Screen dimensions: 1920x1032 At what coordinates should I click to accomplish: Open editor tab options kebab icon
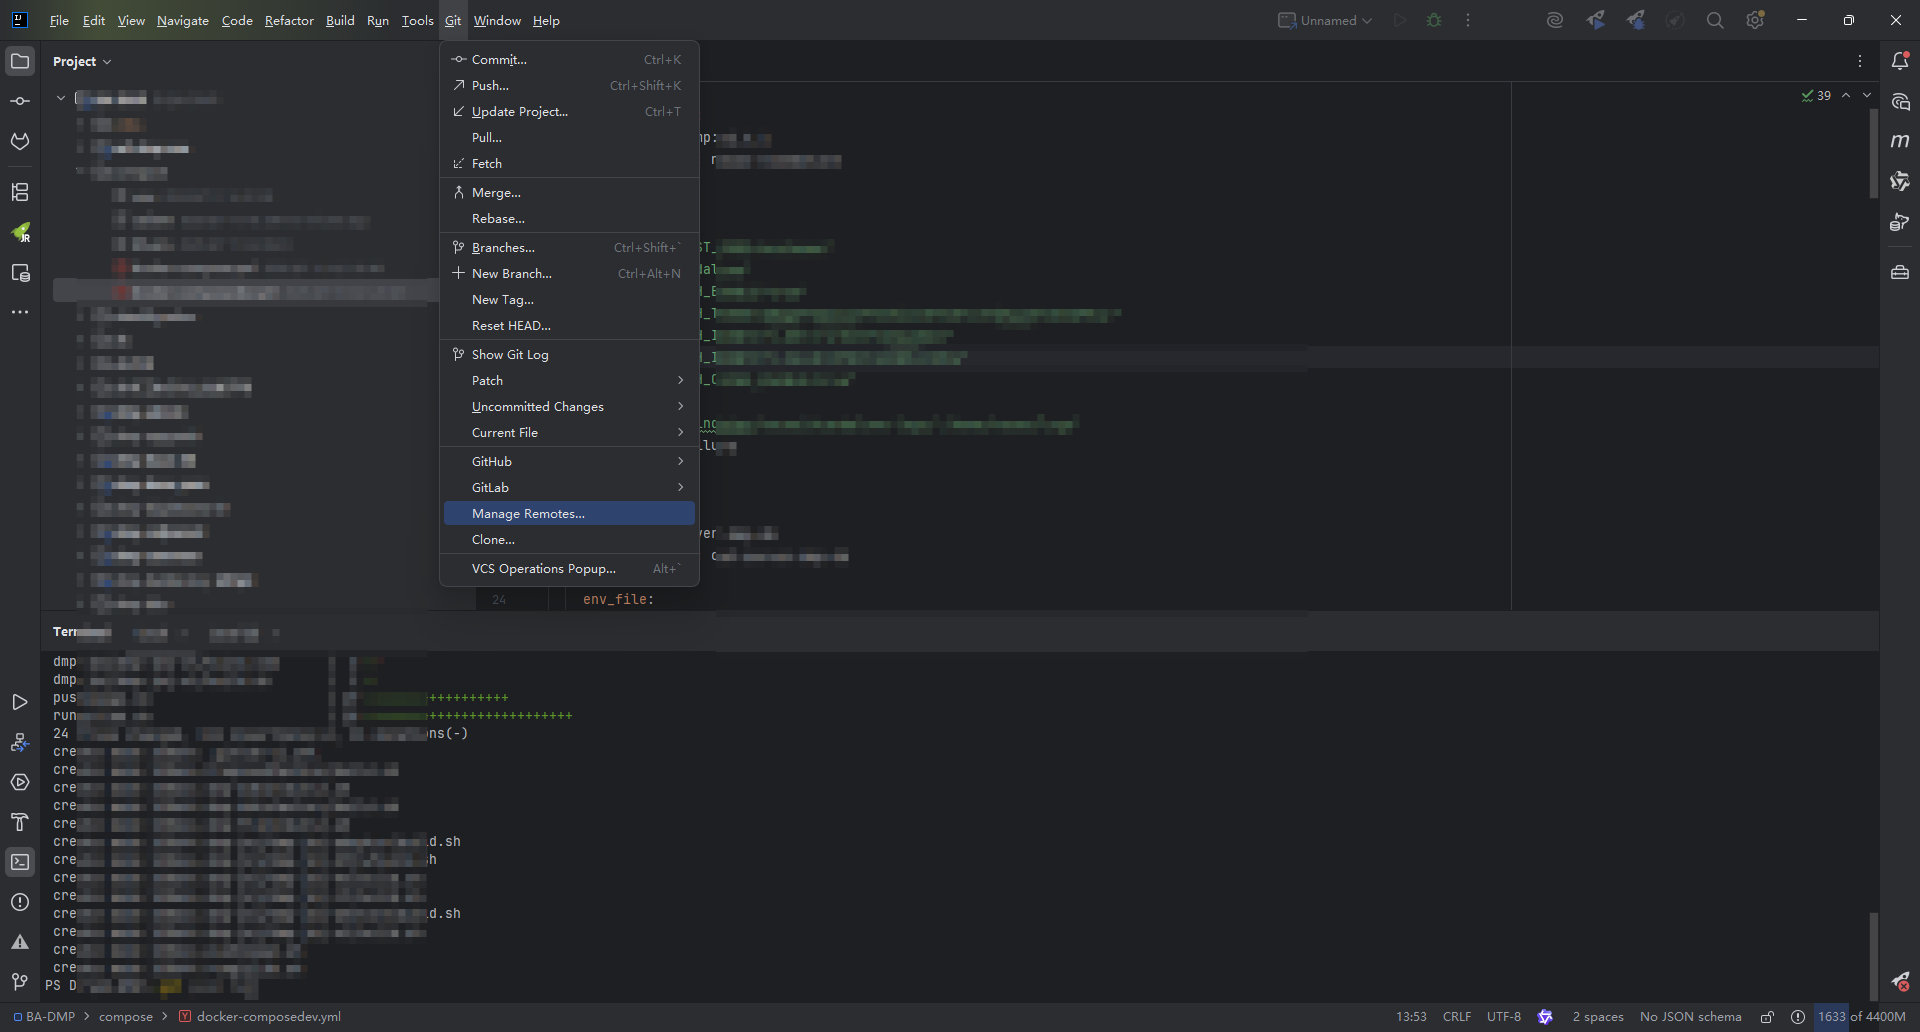coord(1860,61)
